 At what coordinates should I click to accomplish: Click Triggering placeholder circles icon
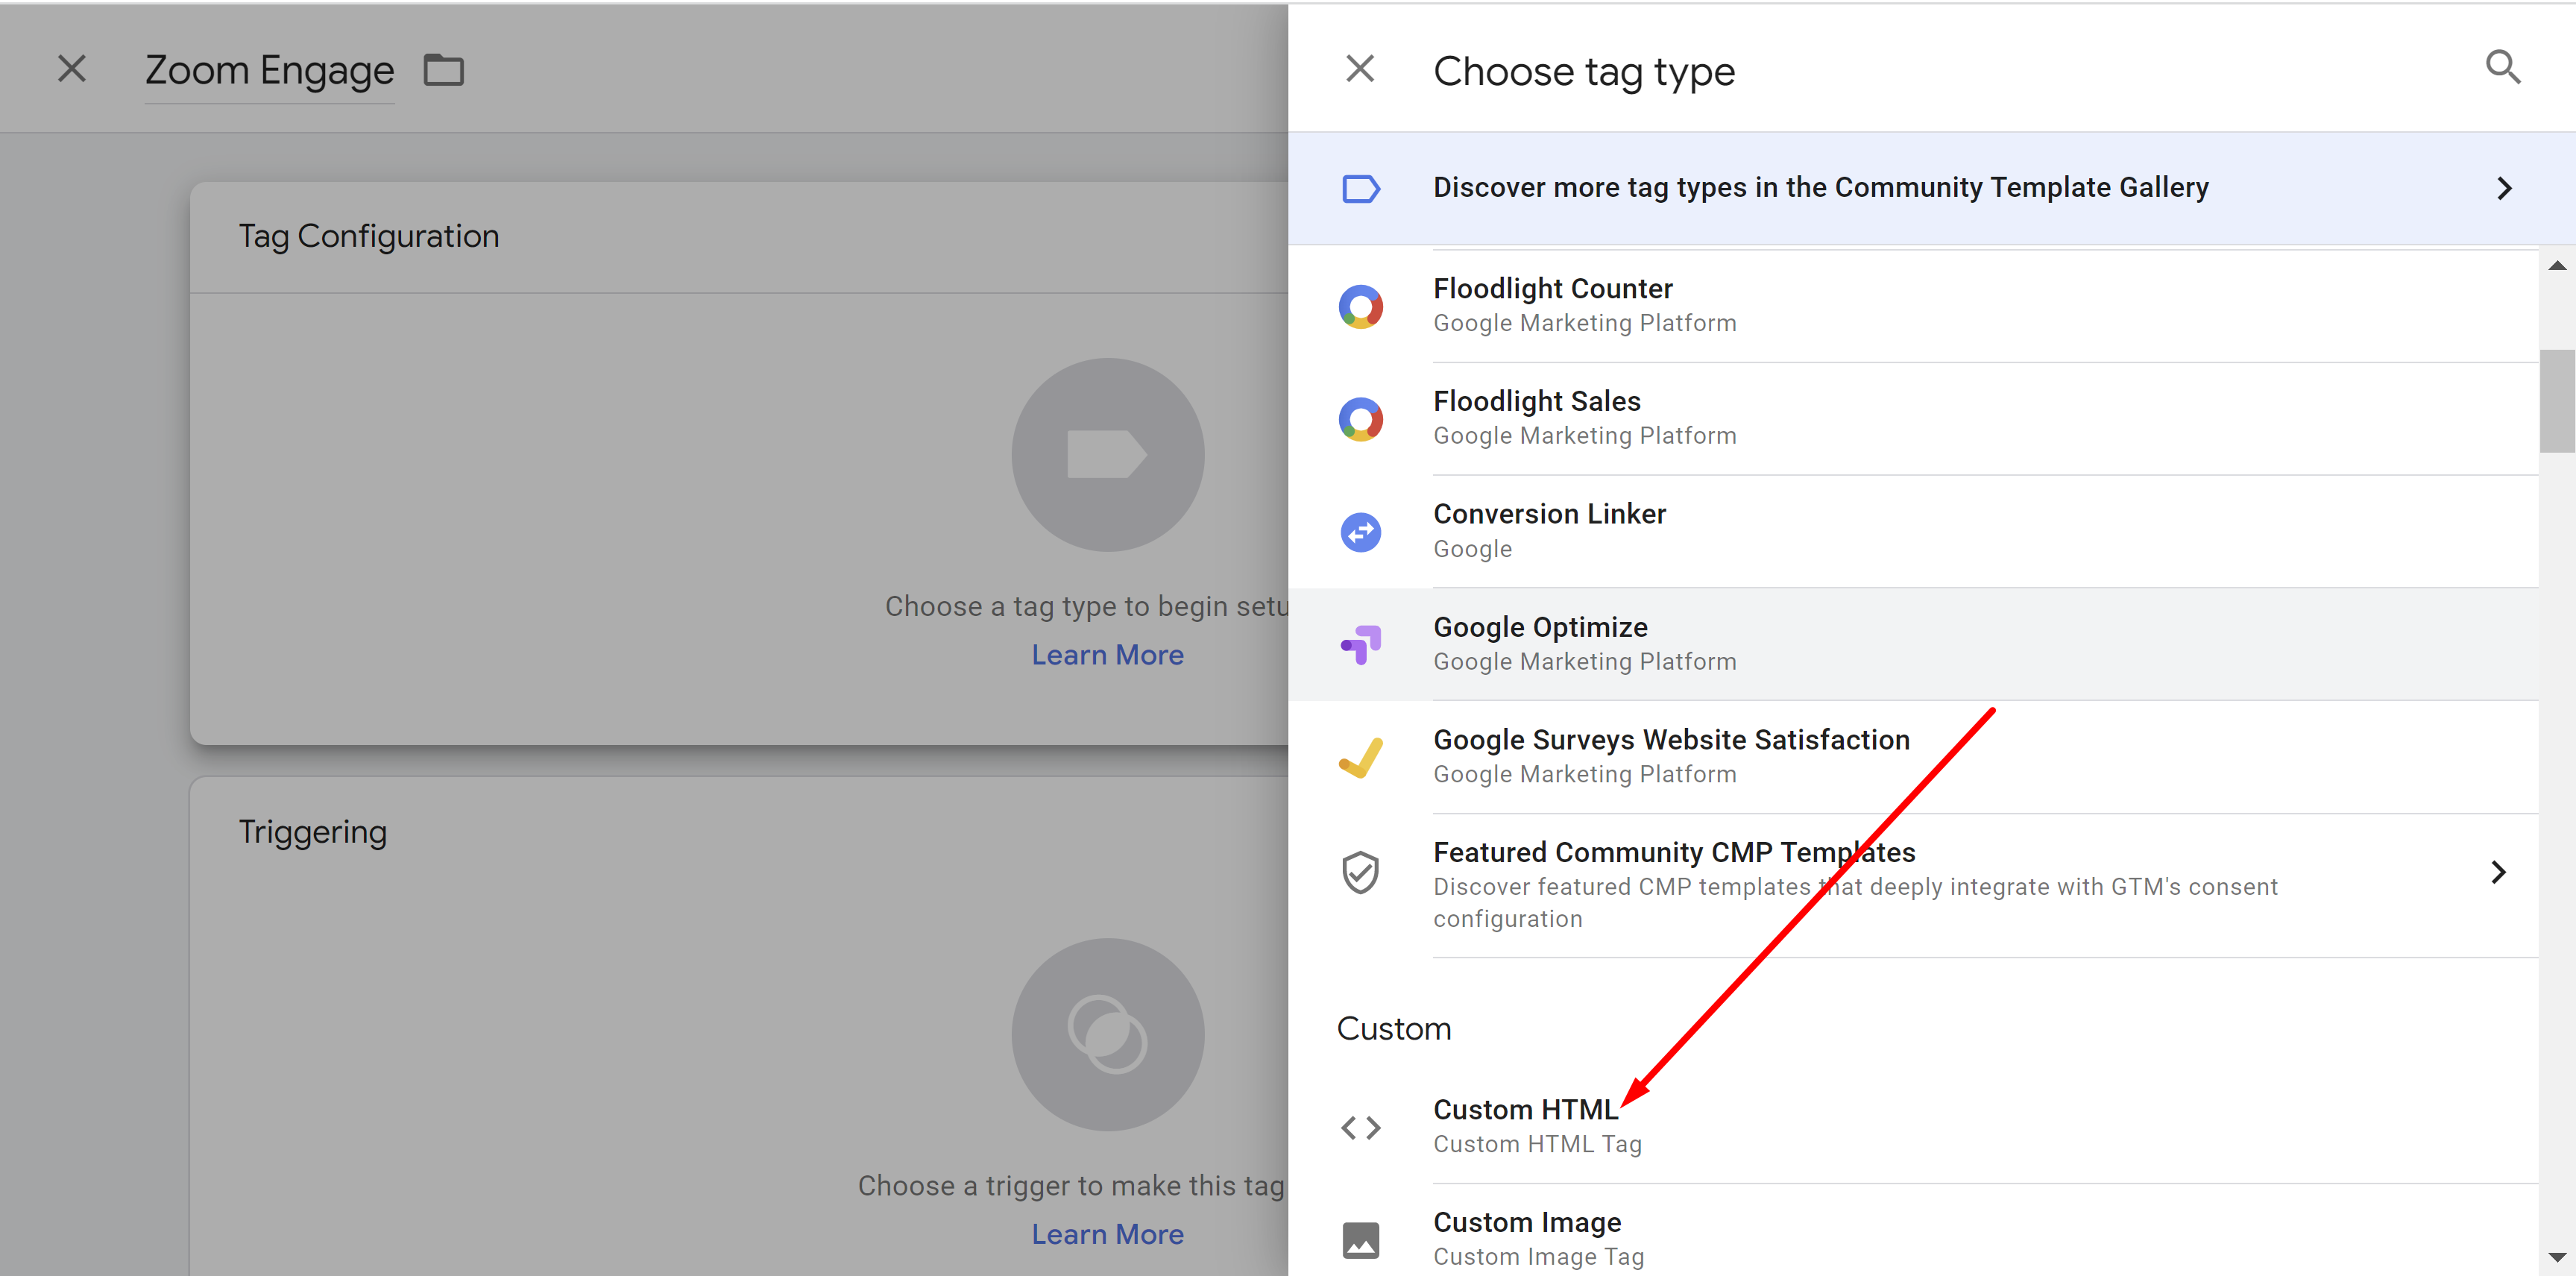(1108, 1035)
